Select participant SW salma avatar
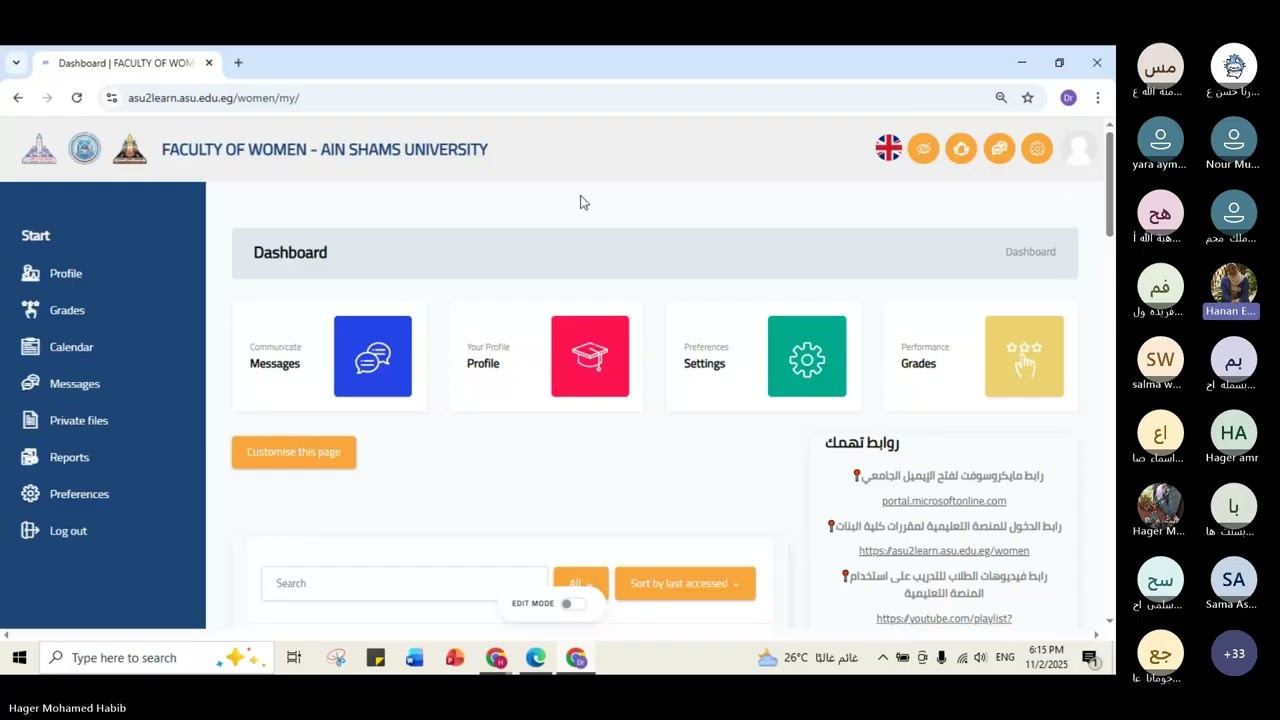 [x=1160, y=360]
